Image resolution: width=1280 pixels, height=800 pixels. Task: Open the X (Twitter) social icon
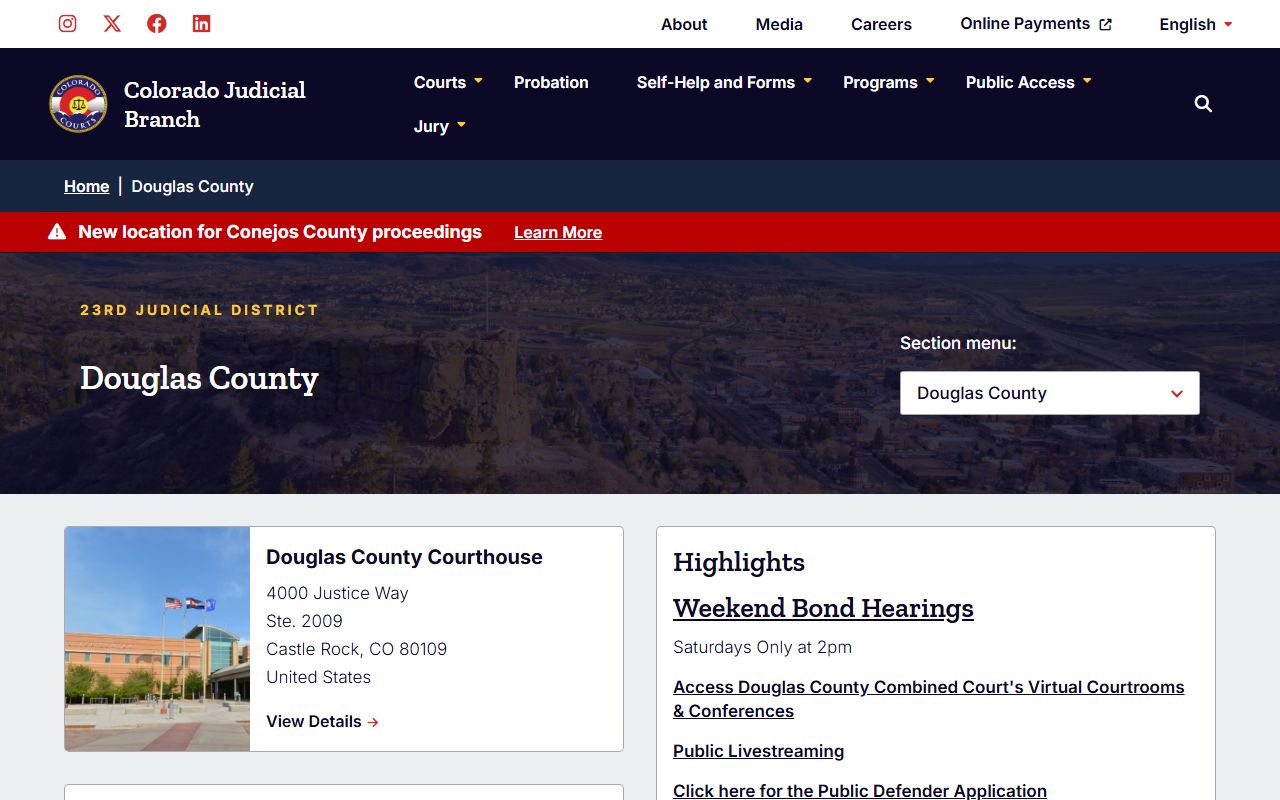[x=112, y=24]
